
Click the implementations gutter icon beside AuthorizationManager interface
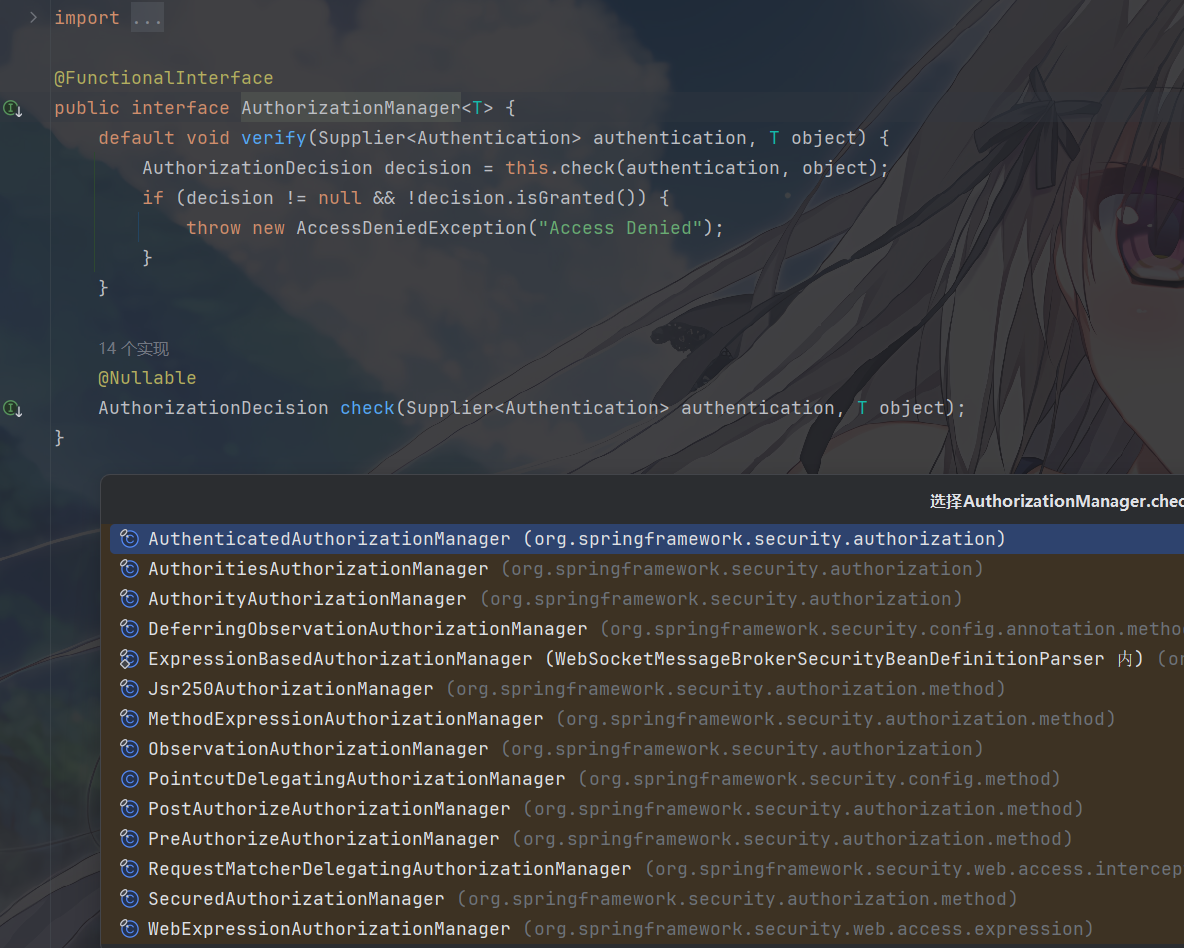coord(12,108)
